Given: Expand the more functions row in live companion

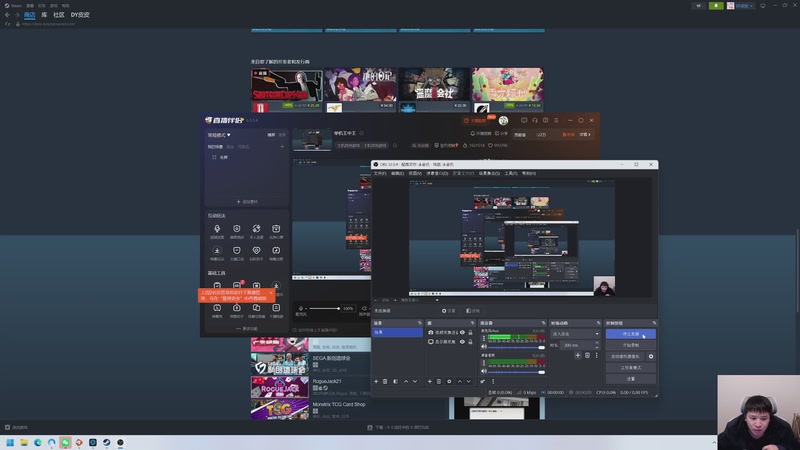Looking at the screenshot, I should click(x=246, y=329).
